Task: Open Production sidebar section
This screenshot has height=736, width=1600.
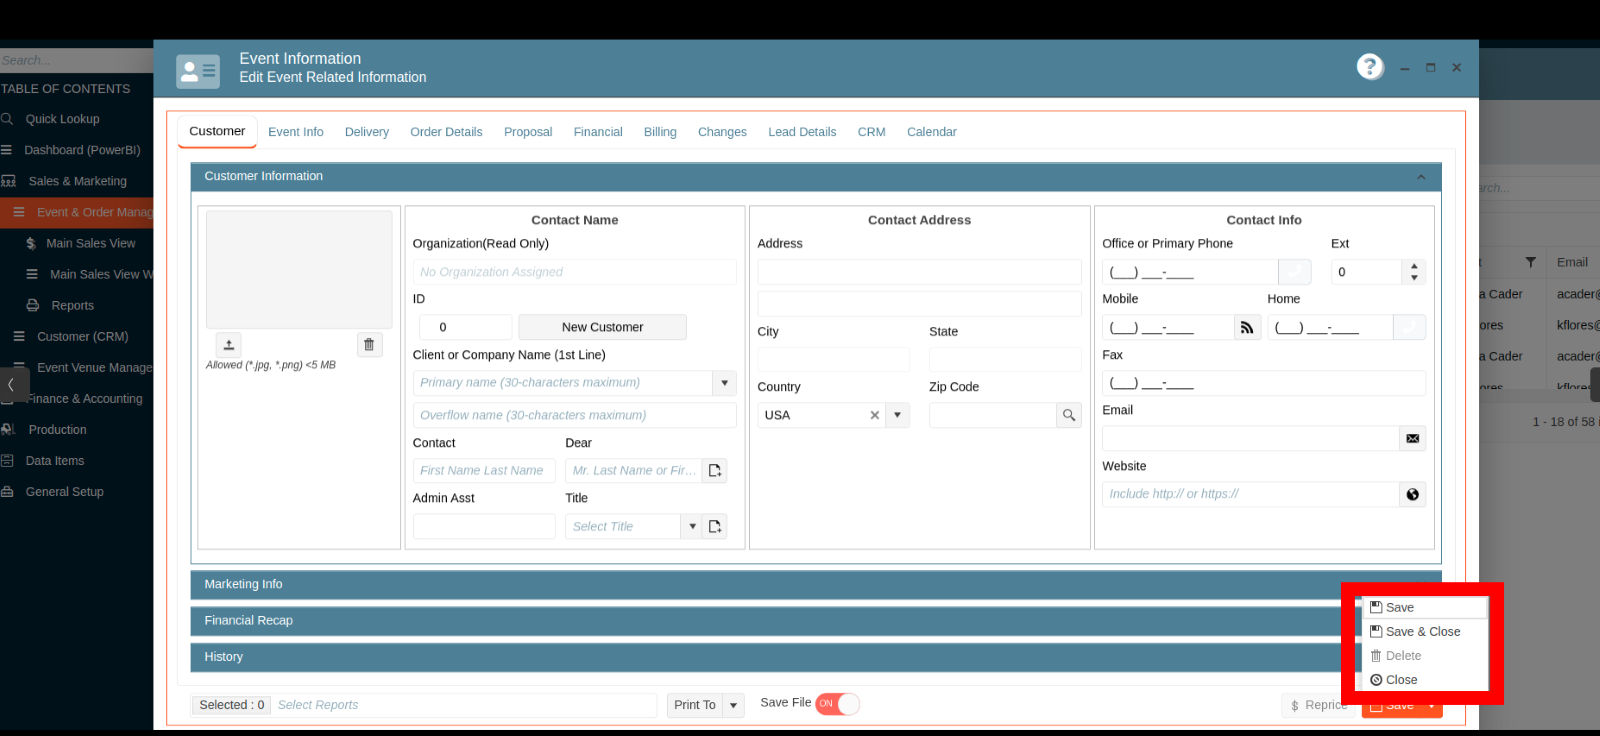Action: click(x=57, y=429)
